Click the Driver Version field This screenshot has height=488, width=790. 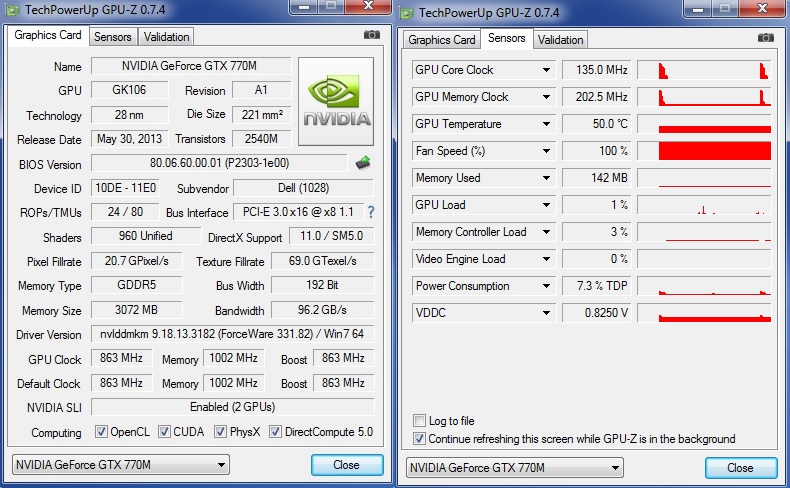pos(232,334)
